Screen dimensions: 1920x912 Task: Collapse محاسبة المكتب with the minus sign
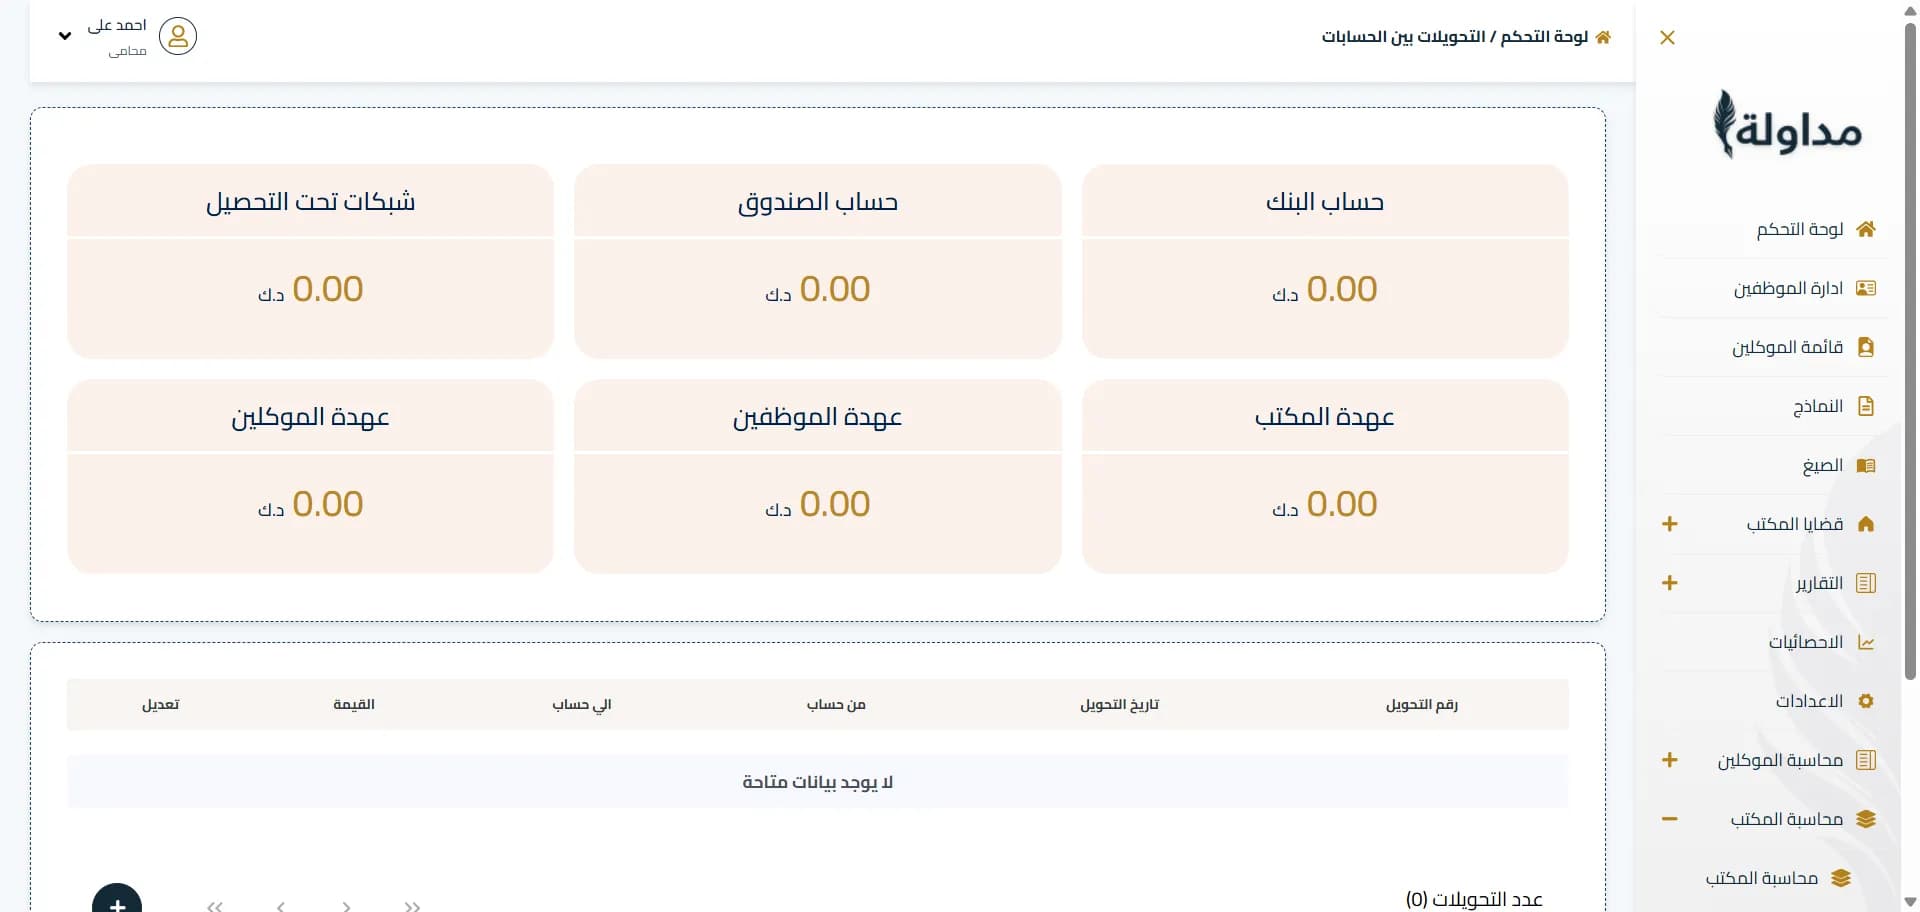(x=1669, y=819)
